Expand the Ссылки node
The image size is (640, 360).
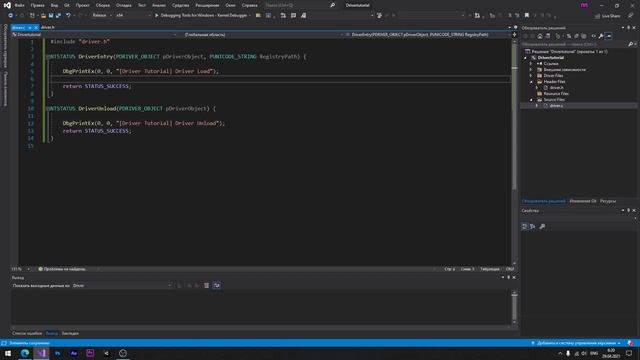[531, 64]
